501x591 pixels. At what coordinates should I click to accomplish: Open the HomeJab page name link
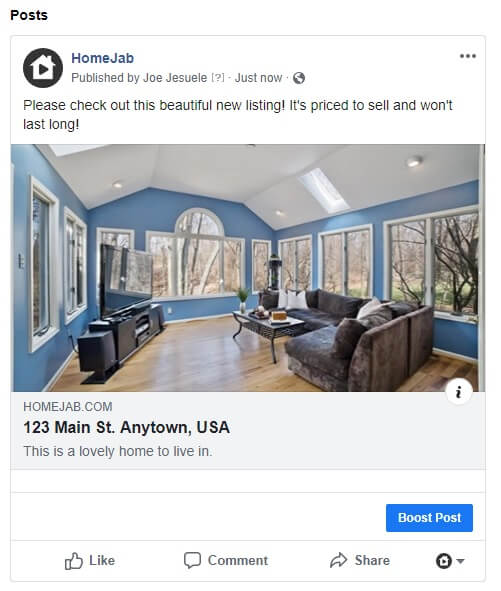coord(103,58)
